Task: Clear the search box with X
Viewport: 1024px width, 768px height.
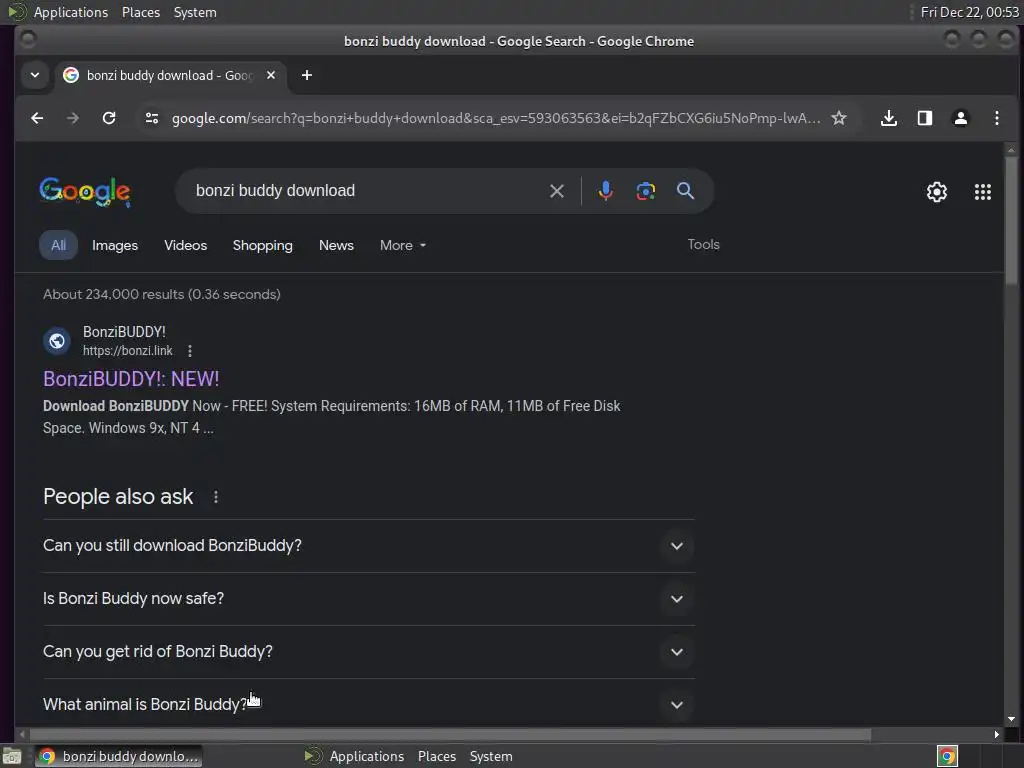Action: 556,191
